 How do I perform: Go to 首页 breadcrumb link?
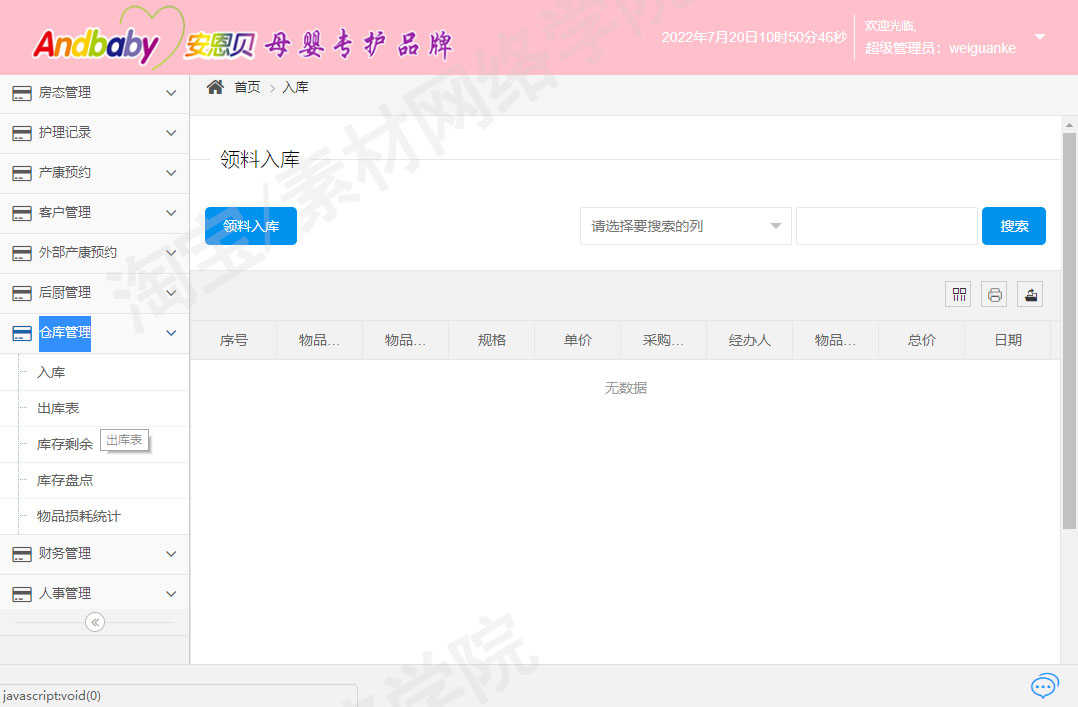(x=247, y=87)
